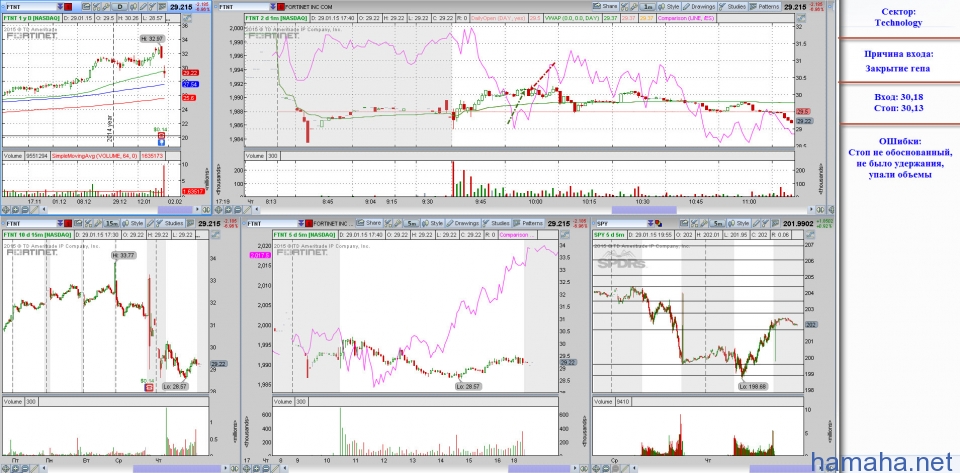
Task: Open Style icon in daily FTNT chart
Action: click(x=133, y=7)
